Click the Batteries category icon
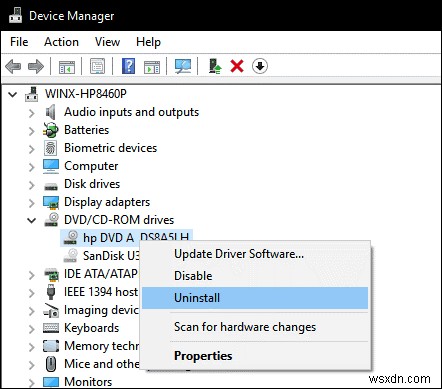This screenshot has width=442, height=389. click(51, 130)
